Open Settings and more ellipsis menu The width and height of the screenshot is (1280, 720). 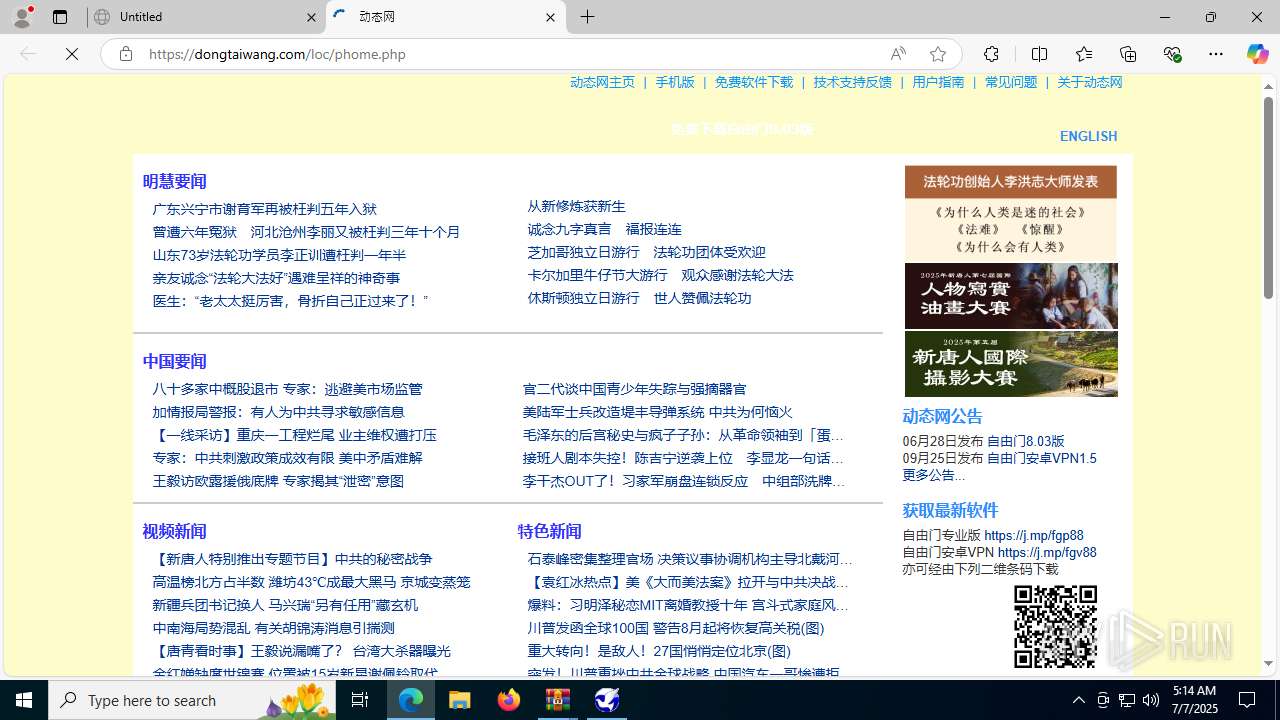pyautogui.click(x=1216, y=54)
